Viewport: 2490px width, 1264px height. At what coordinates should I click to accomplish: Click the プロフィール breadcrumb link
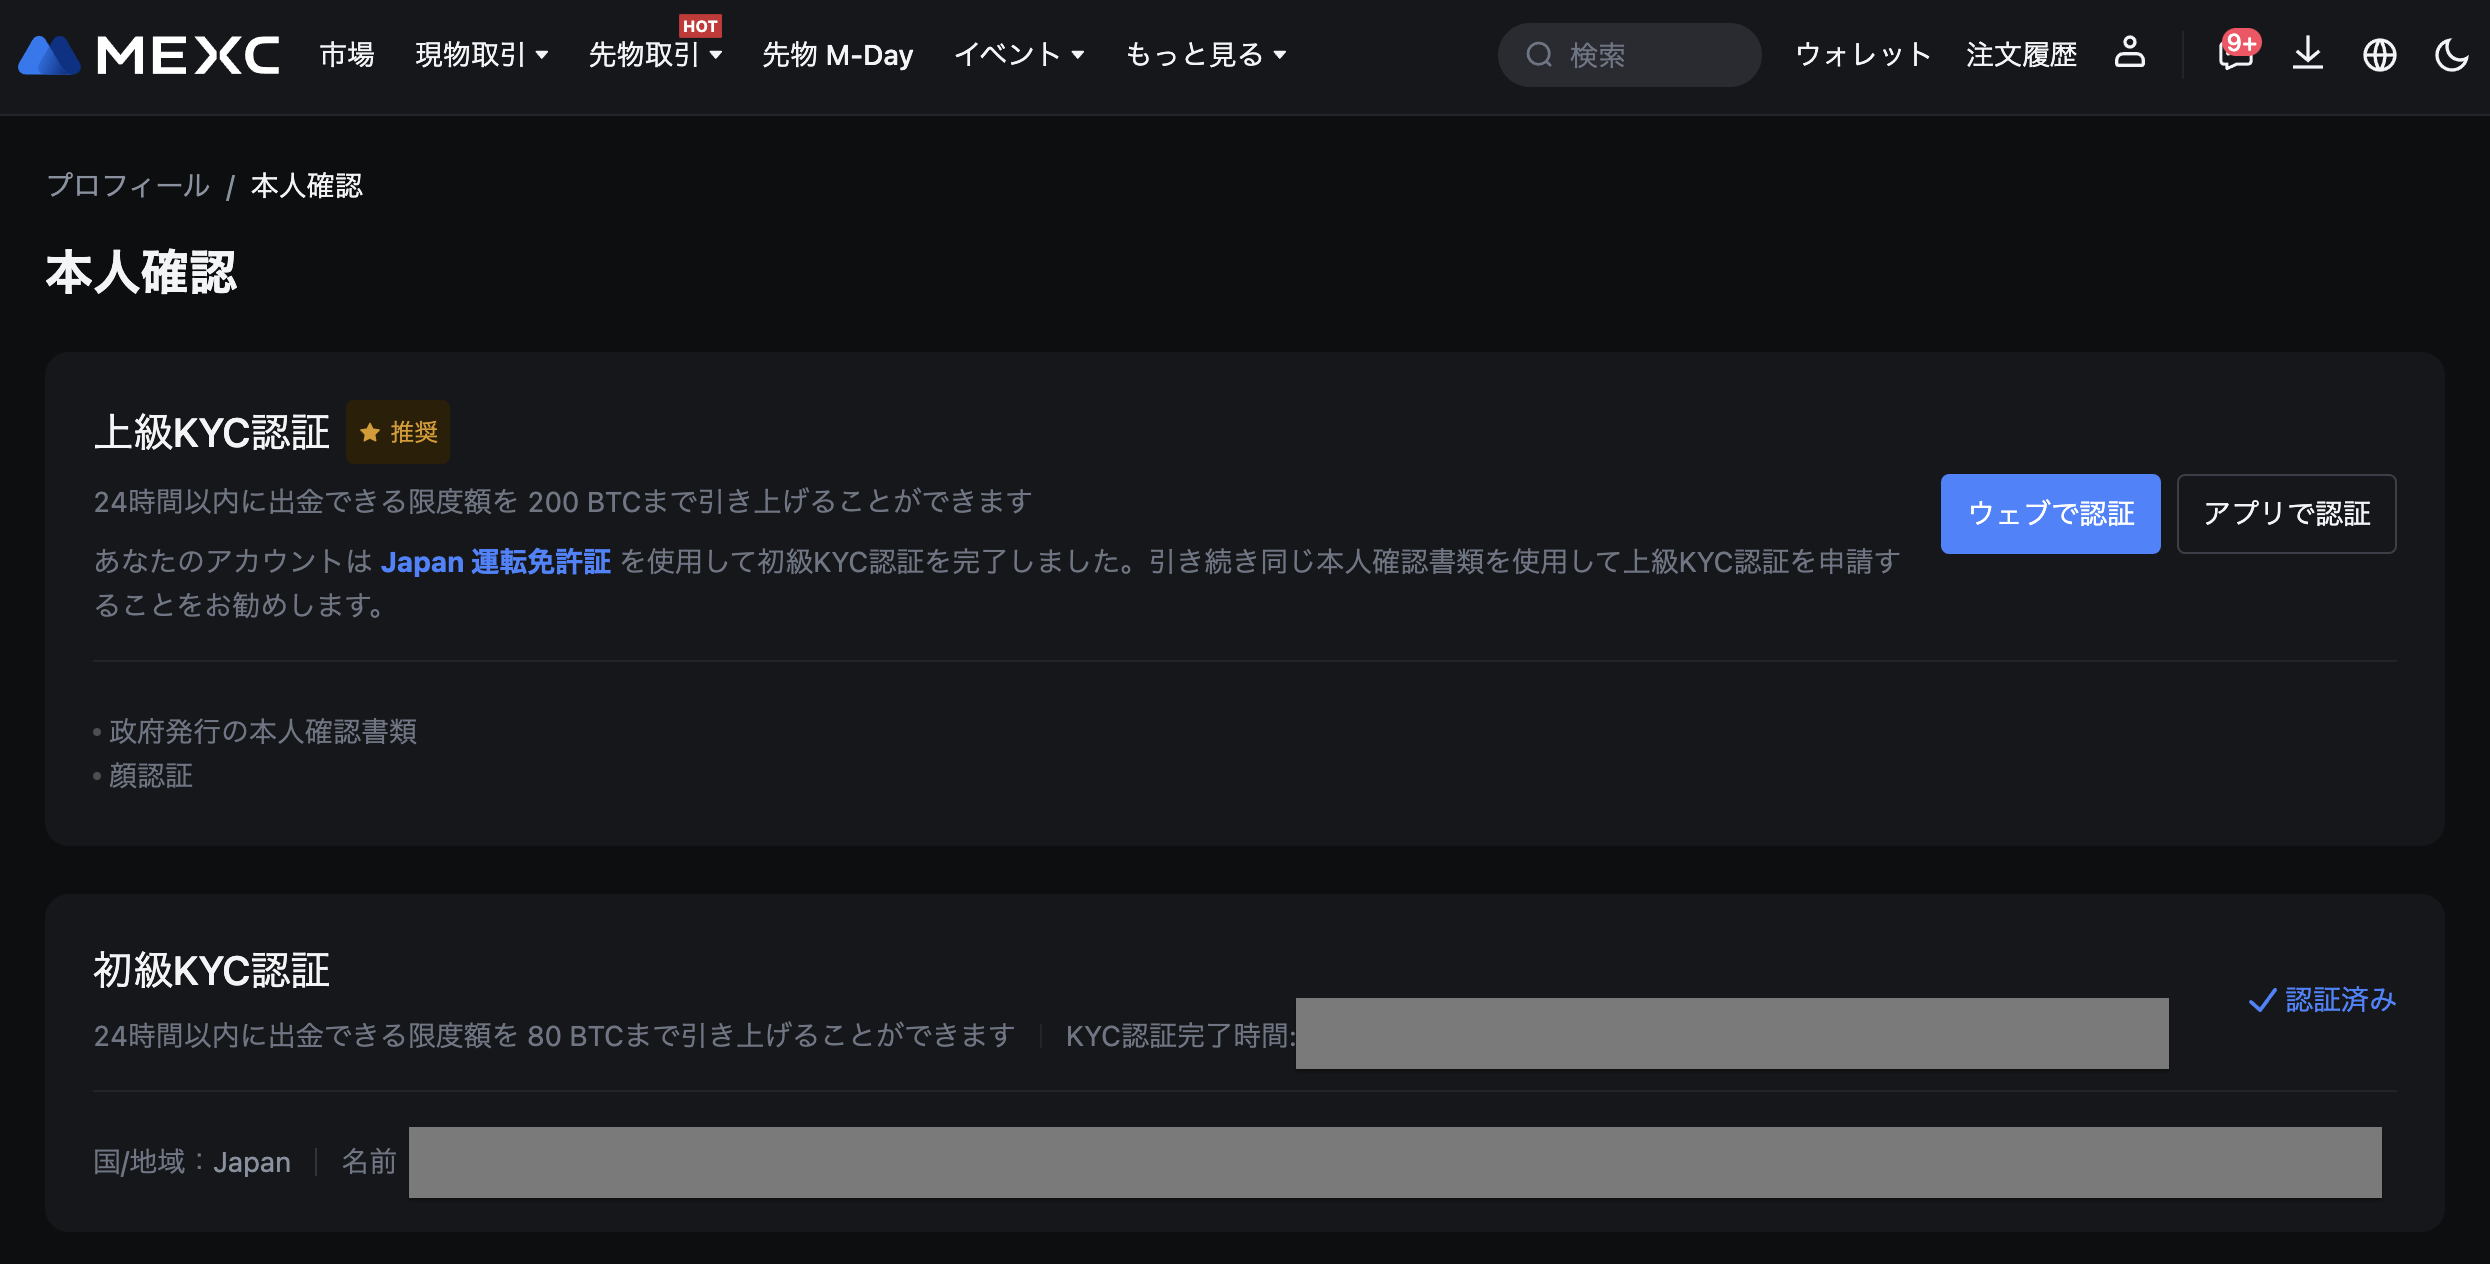click(128, 185)
